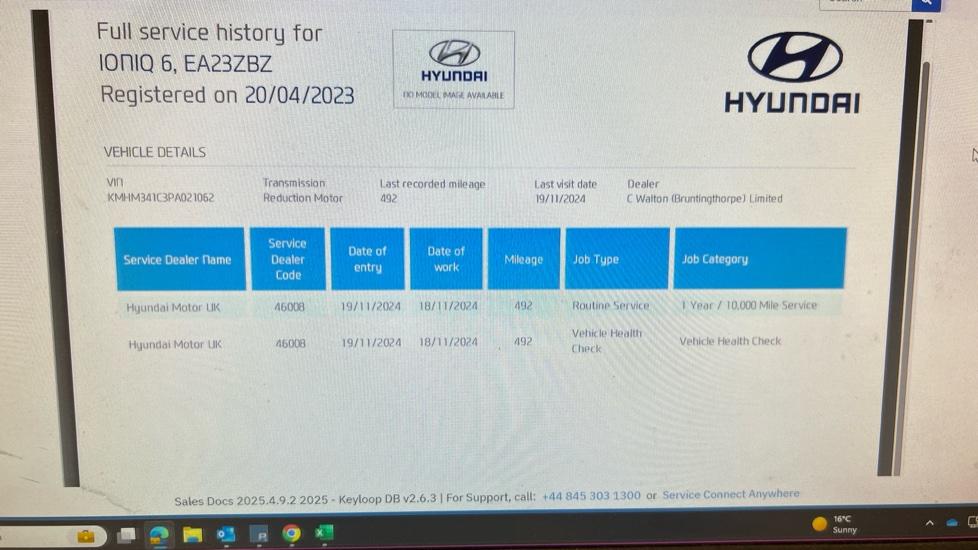Click the Vehicle Health Check job category cell
Image resolution: width=978 pixels, height=550 pixels.
point(730,341)
